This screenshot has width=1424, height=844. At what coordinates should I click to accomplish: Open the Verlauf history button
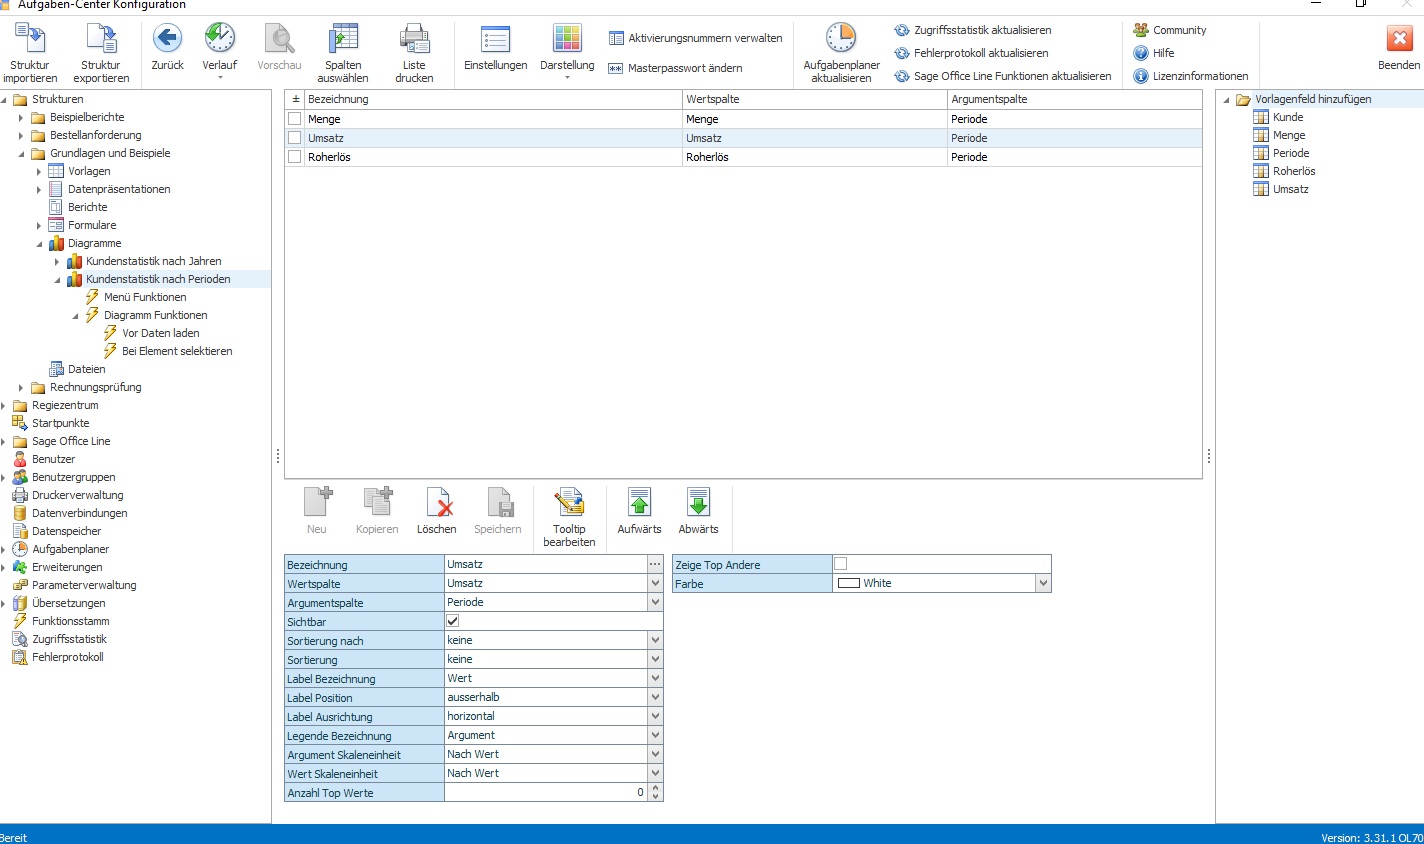coord(220,39)
